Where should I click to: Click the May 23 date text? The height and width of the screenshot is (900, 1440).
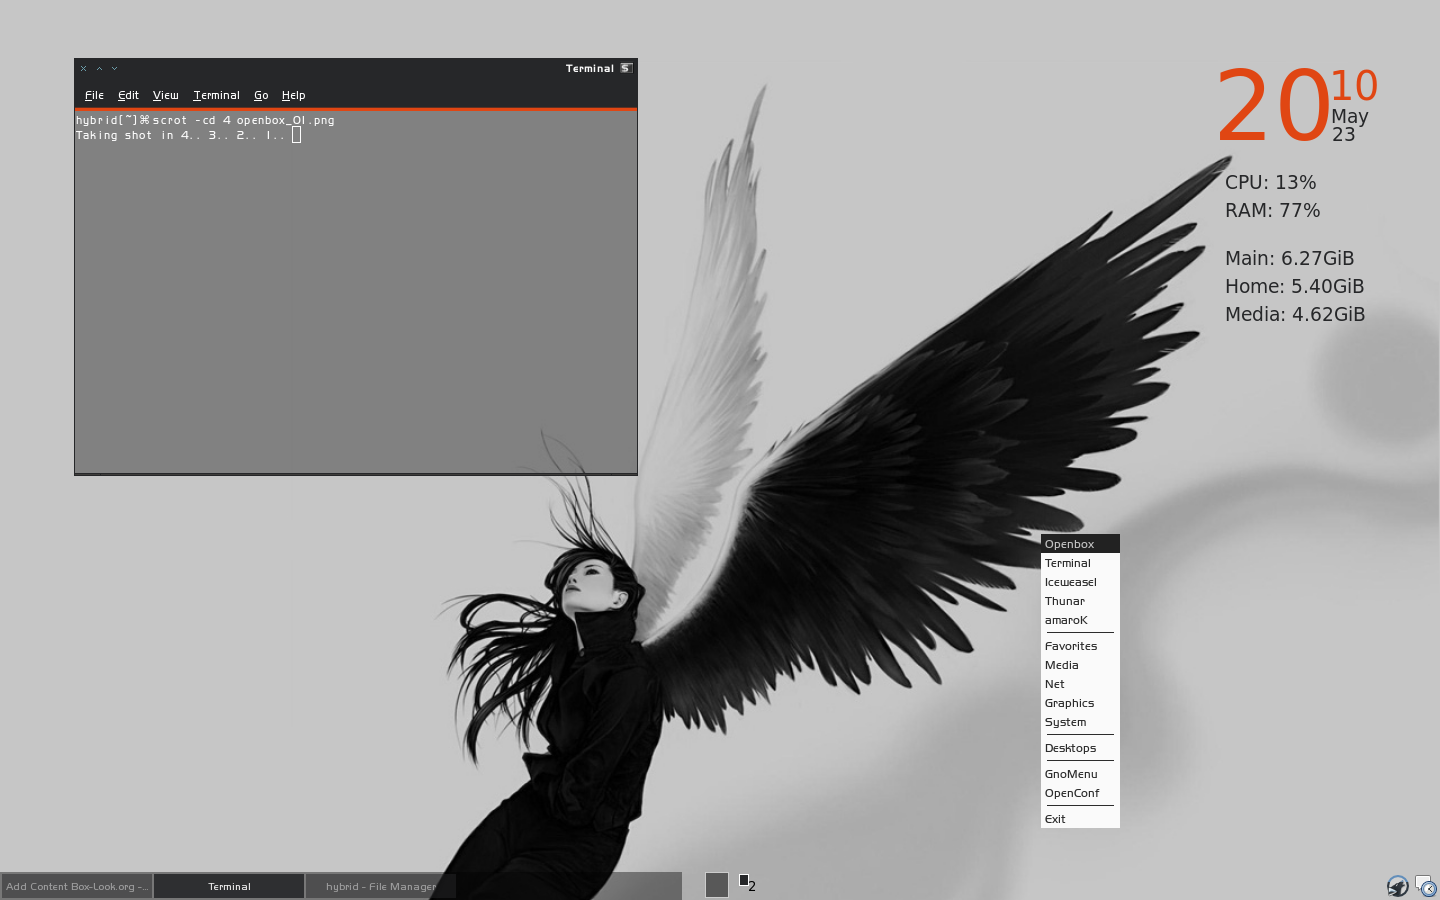1349,125
